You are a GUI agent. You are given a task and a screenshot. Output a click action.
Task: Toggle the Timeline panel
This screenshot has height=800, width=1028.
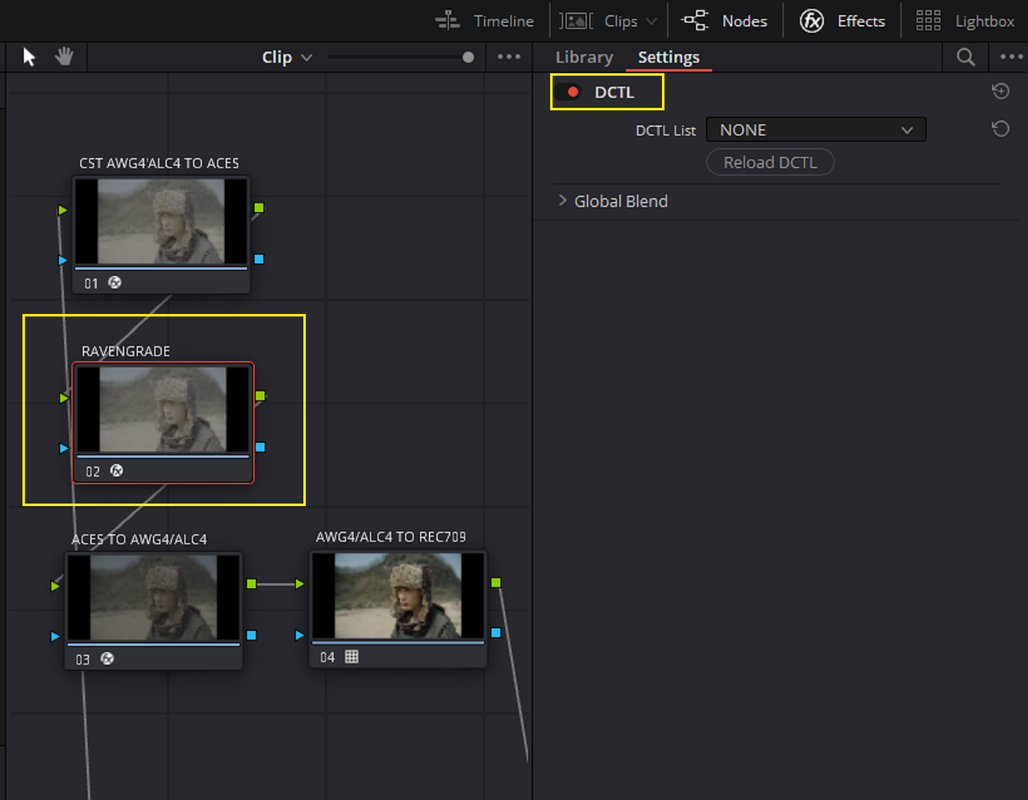coord(484,21)
